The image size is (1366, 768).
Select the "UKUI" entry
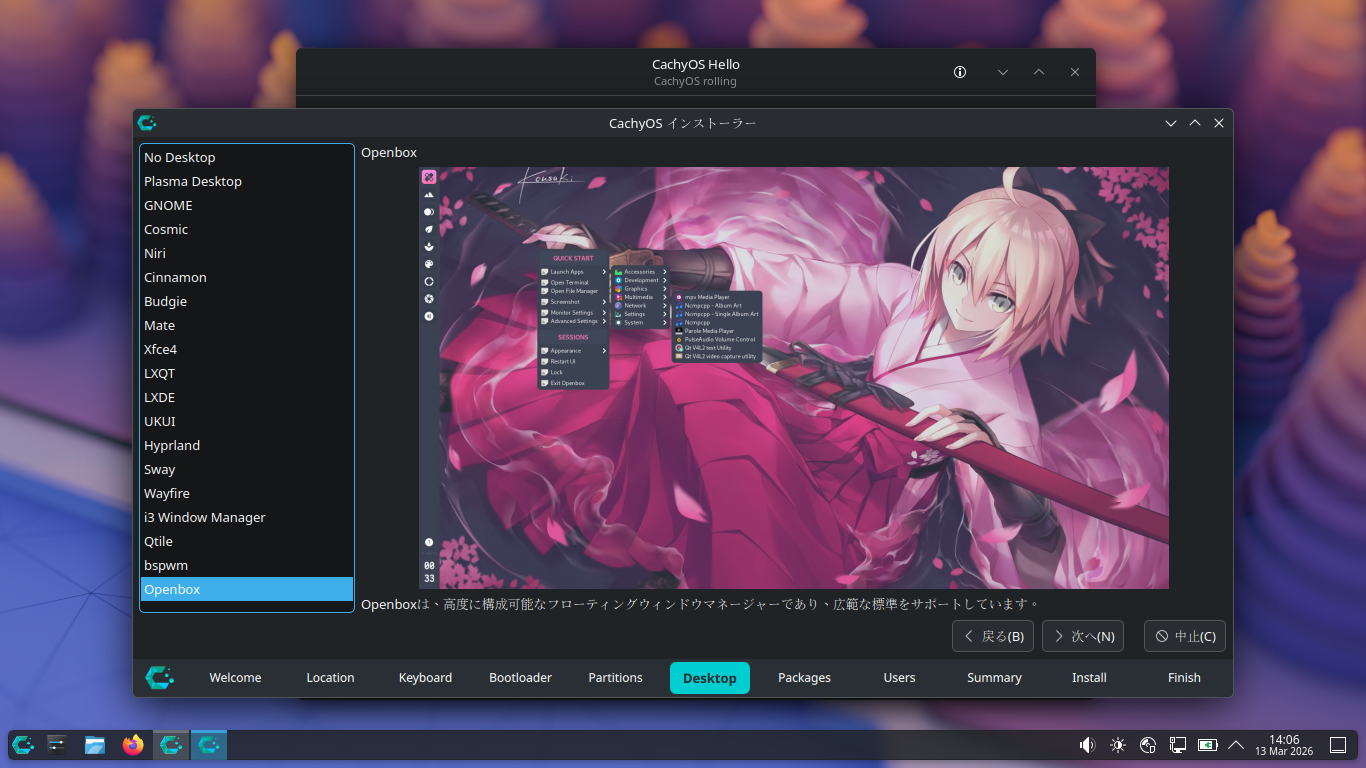point(247,421)
